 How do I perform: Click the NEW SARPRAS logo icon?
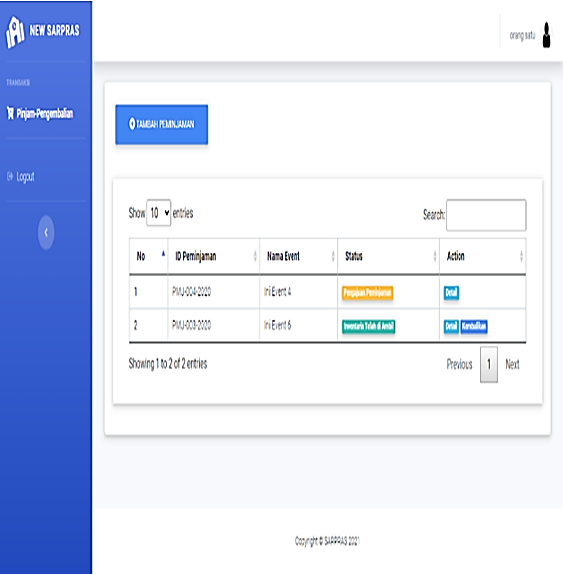click(15, 32)
